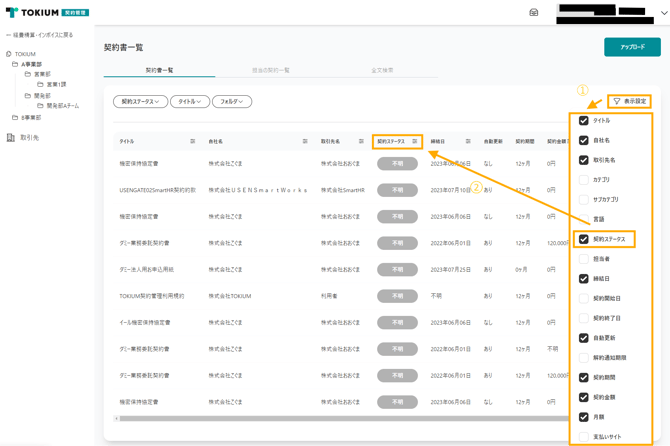670x446 pixels.
Task: Open the 自社名 column menu icon
Action: coord(305,142)
